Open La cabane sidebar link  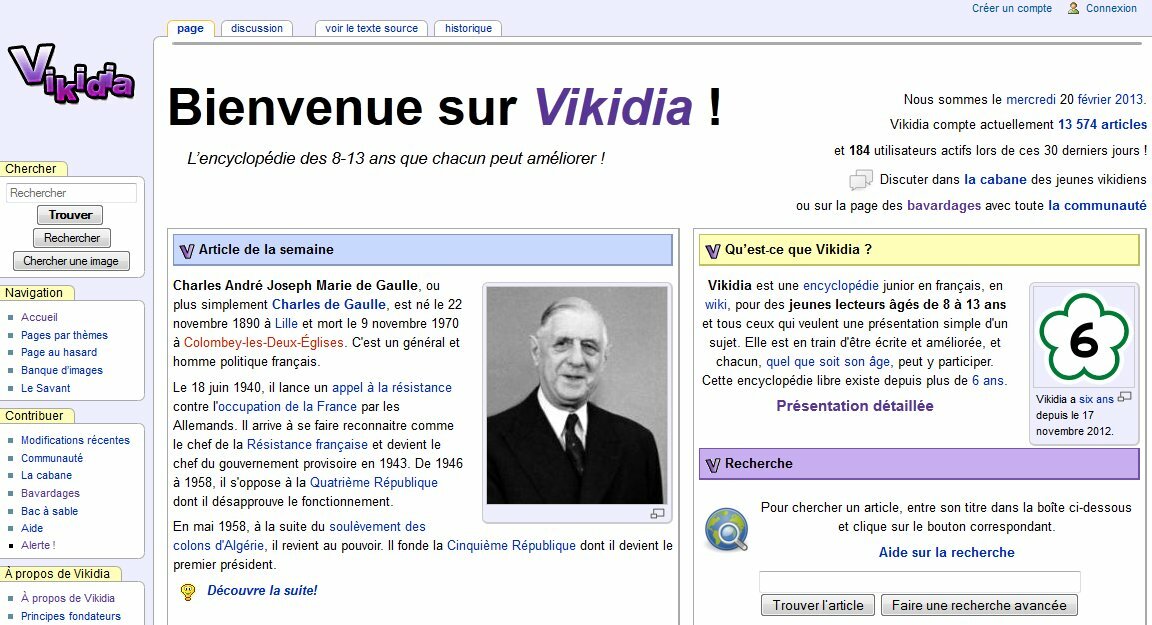tap(46, 475)
